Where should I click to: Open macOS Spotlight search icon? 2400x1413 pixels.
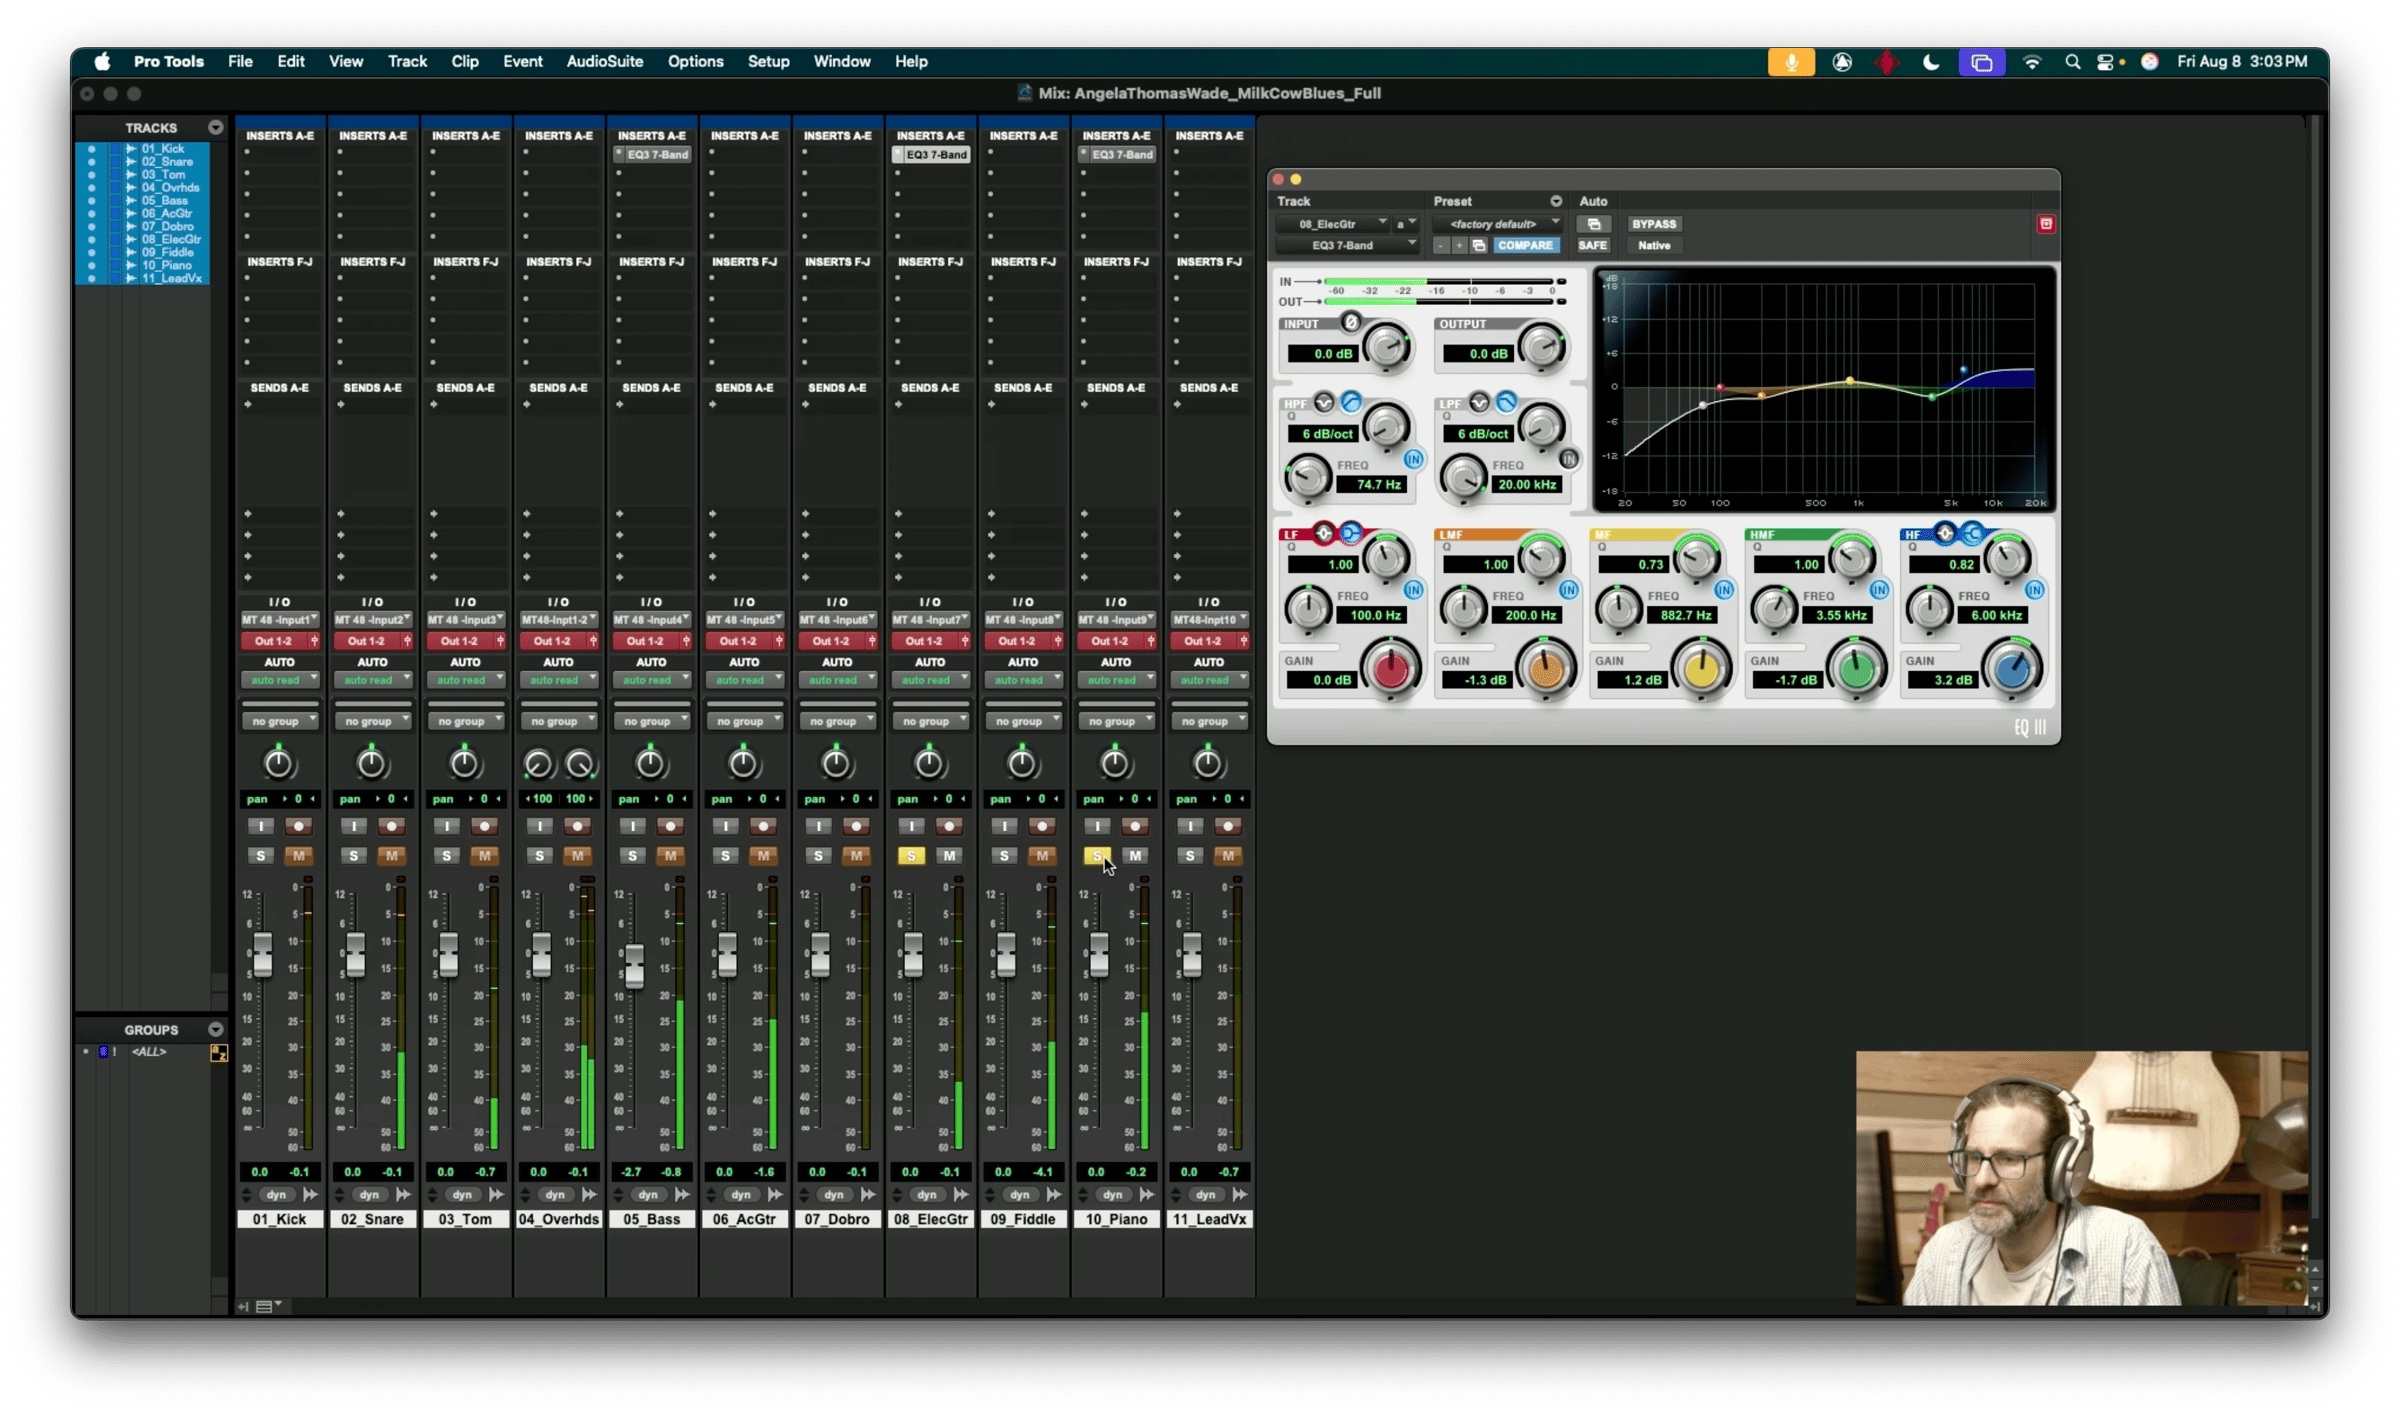click(x=2072, y=62)
